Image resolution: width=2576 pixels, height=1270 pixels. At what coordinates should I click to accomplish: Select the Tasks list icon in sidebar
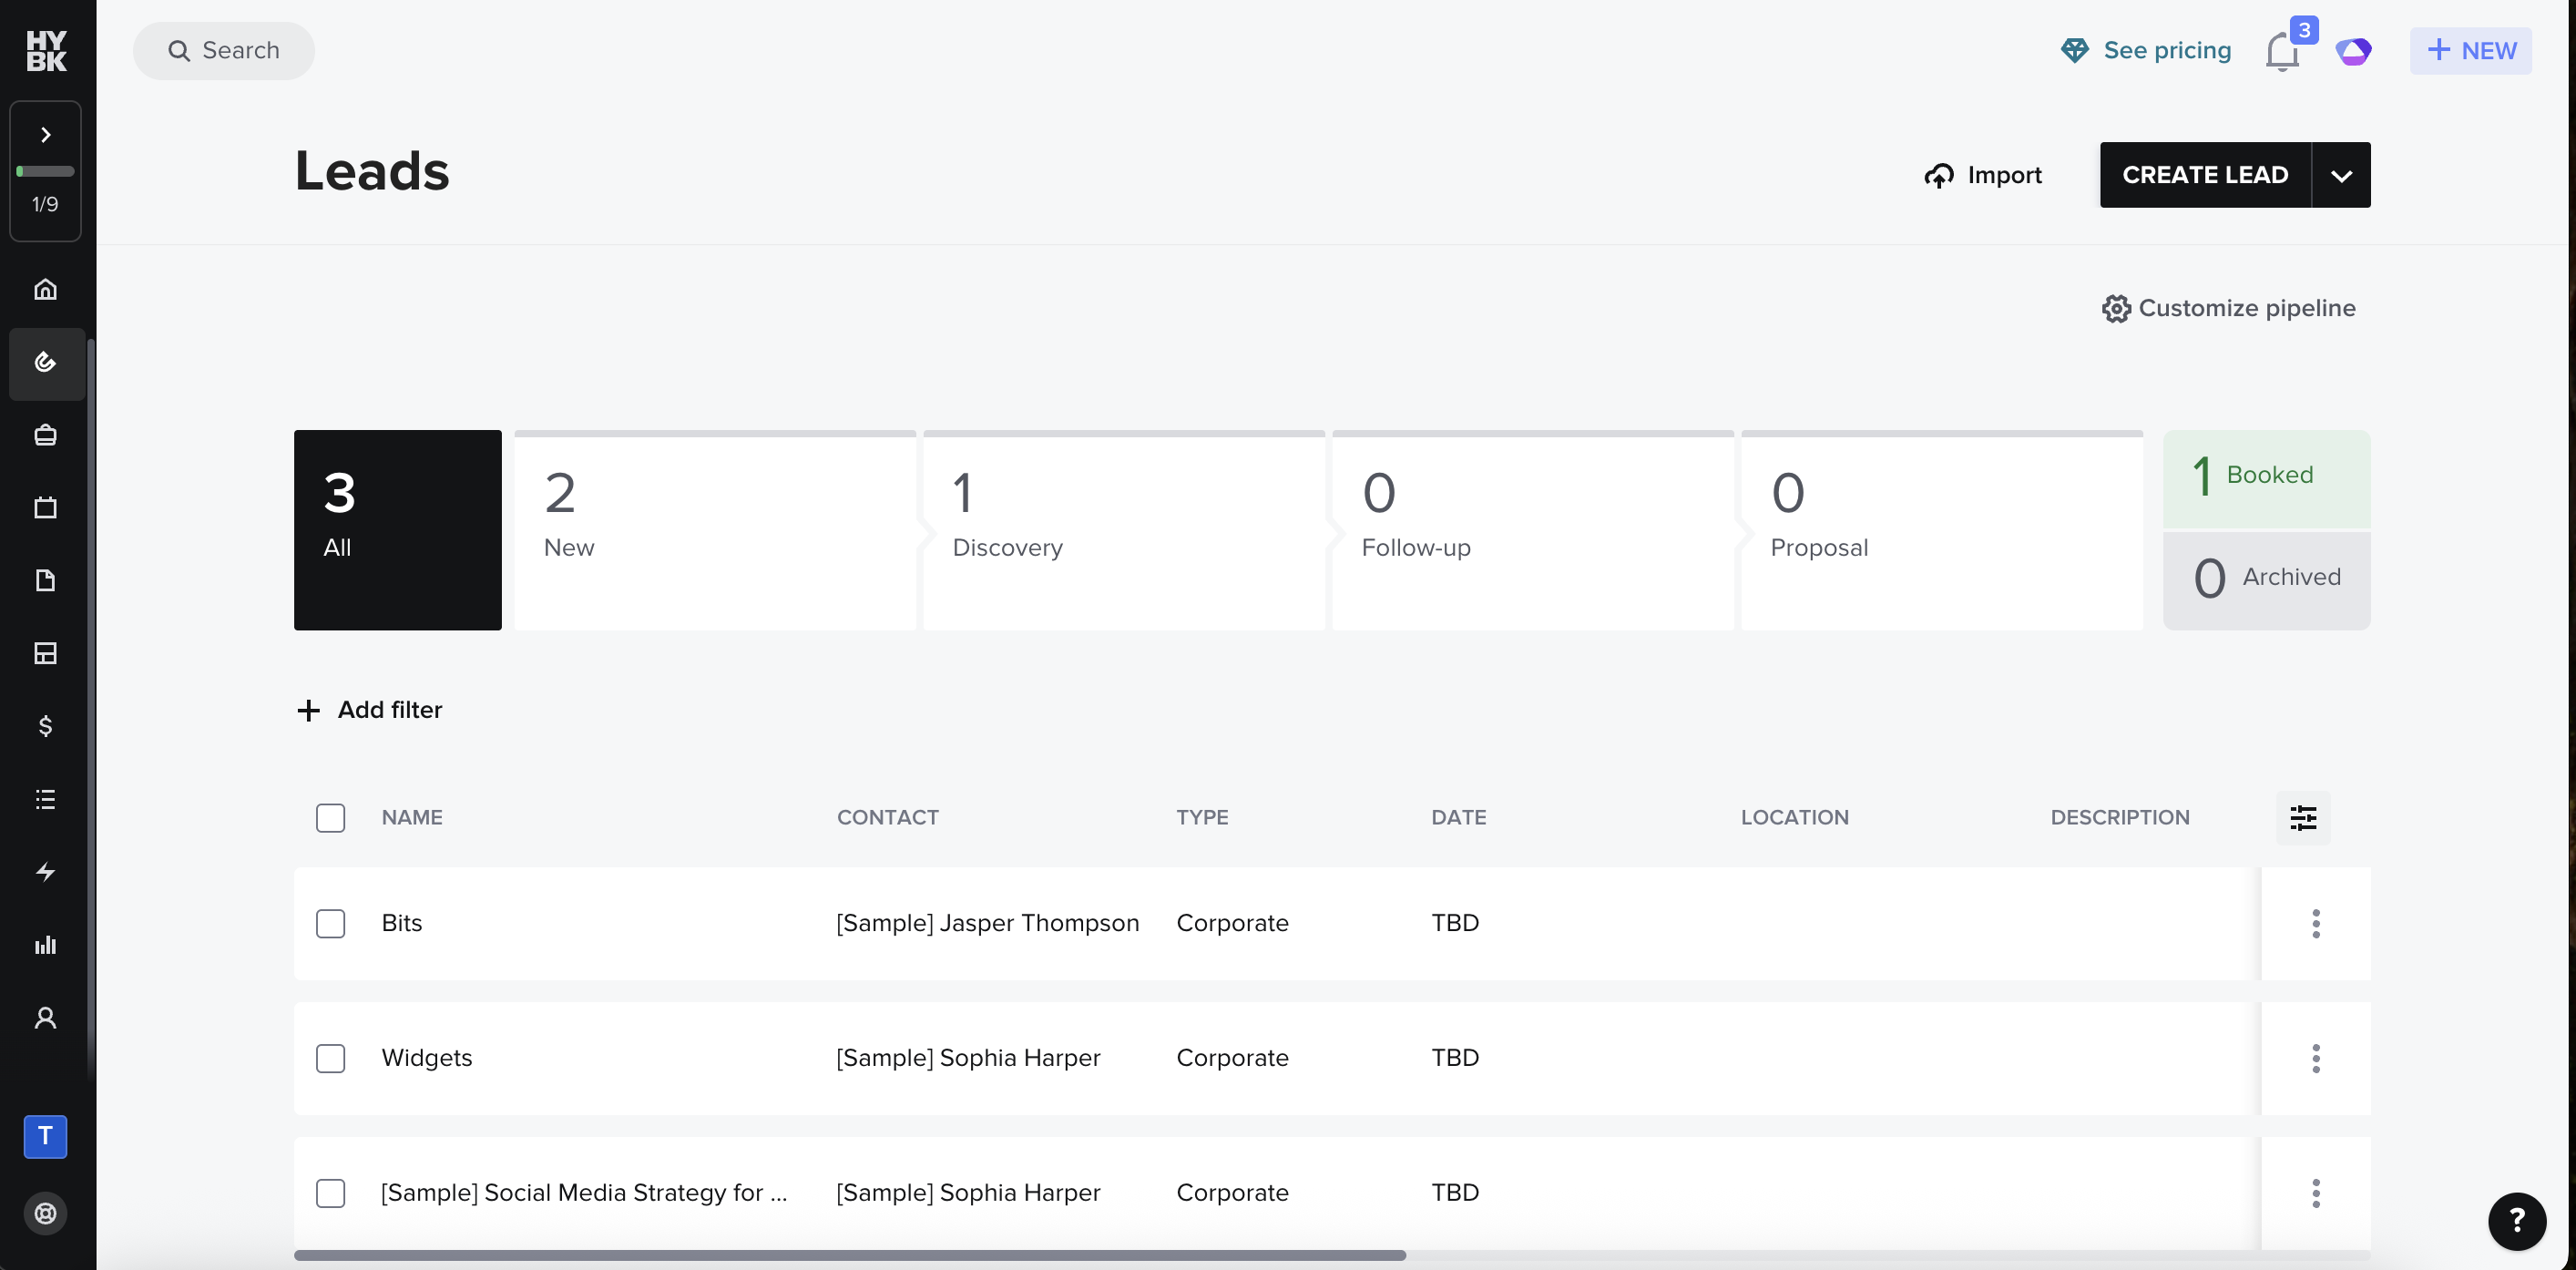coord(45,800)
